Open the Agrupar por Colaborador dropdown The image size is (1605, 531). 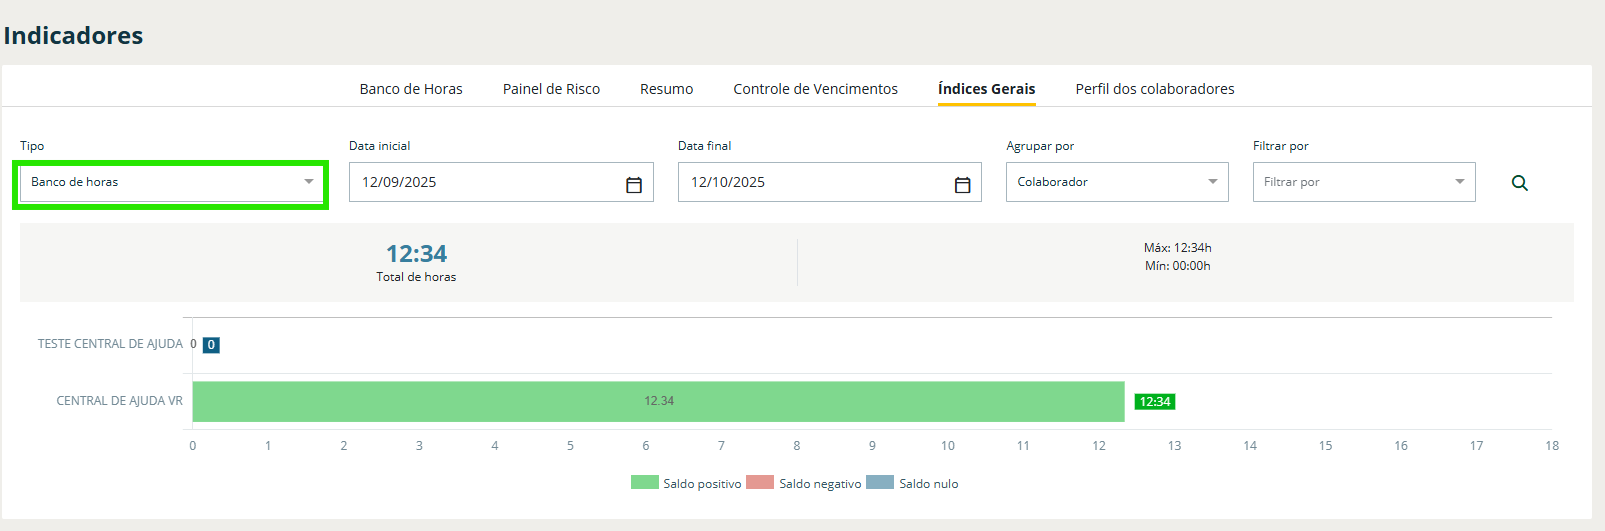tap(1116, 182)
